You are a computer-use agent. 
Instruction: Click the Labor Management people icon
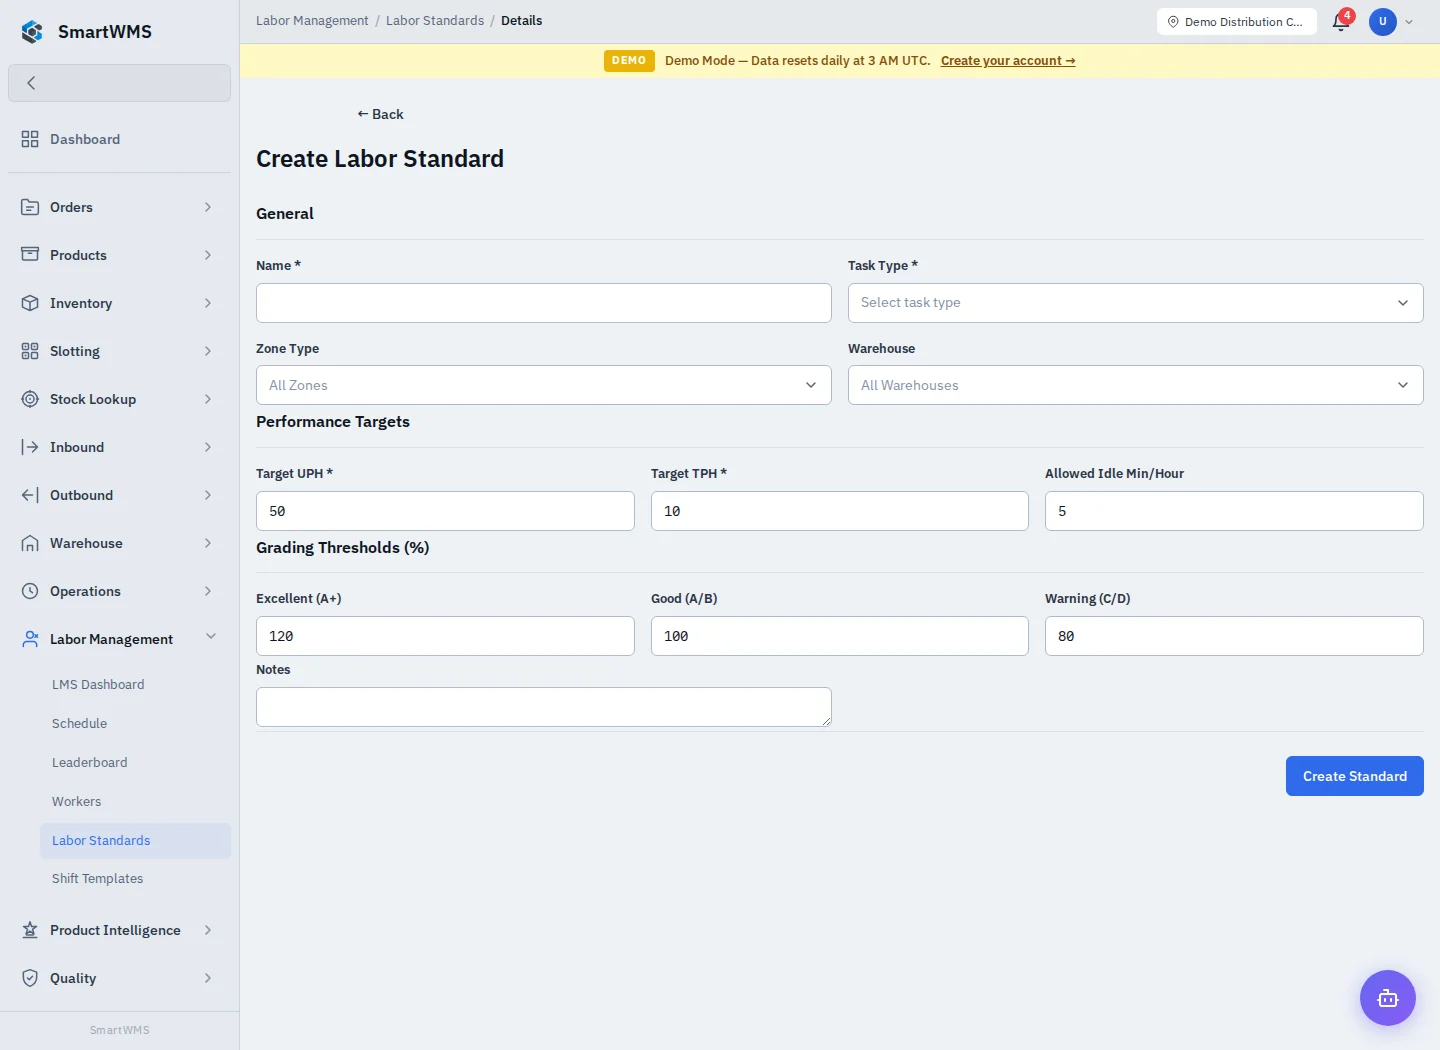(30, 639)
